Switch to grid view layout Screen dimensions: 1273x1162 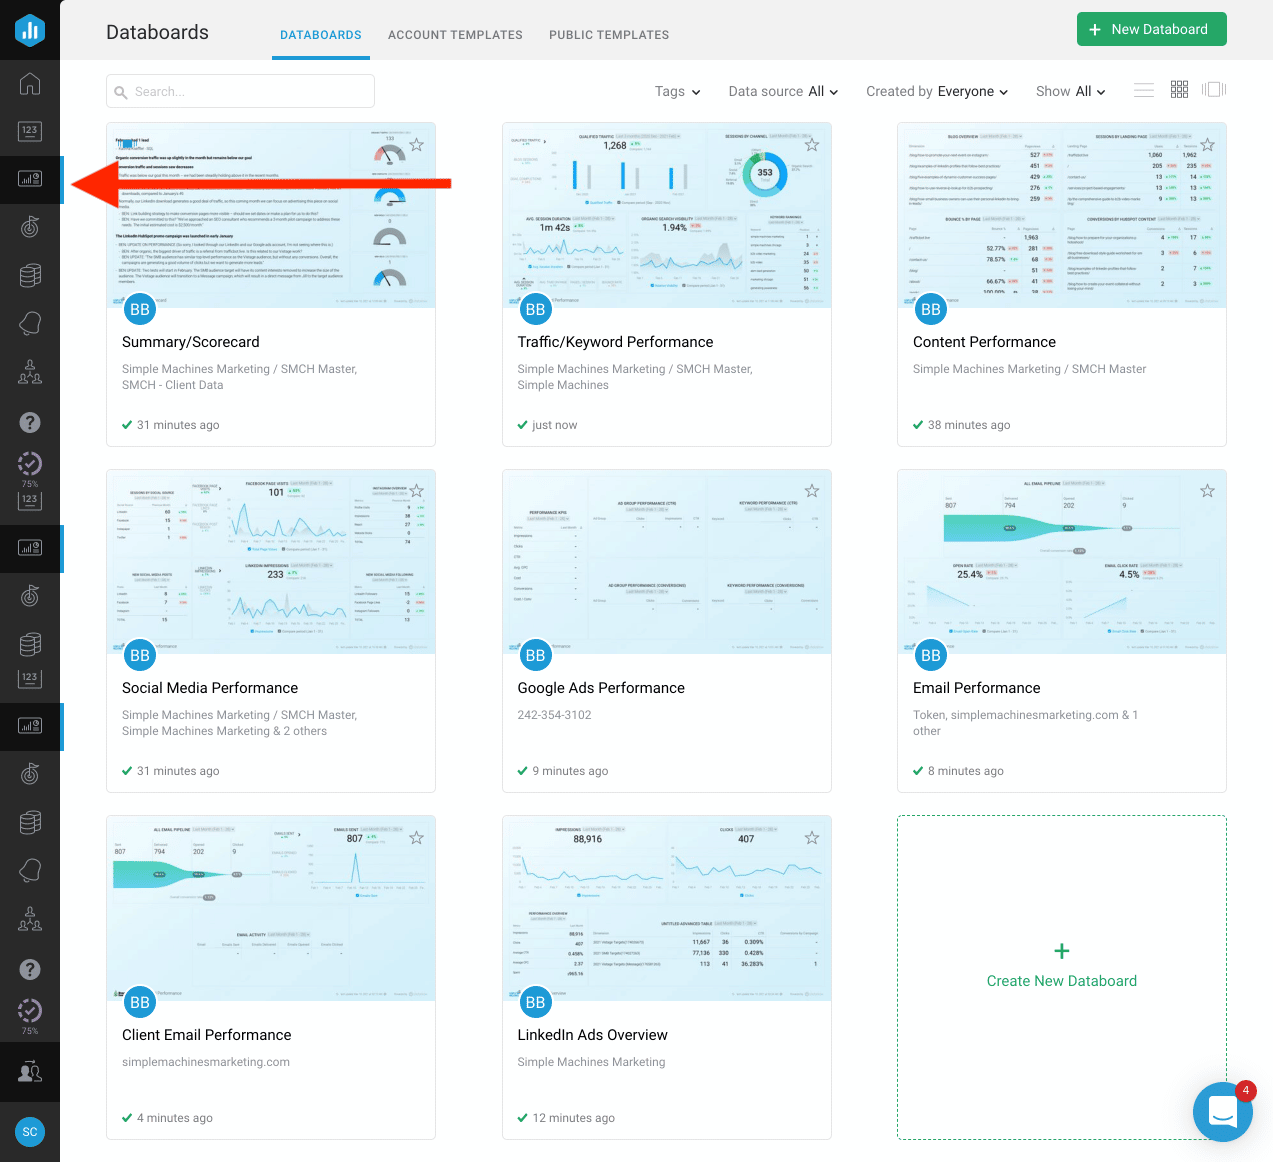click(1179, 90)
